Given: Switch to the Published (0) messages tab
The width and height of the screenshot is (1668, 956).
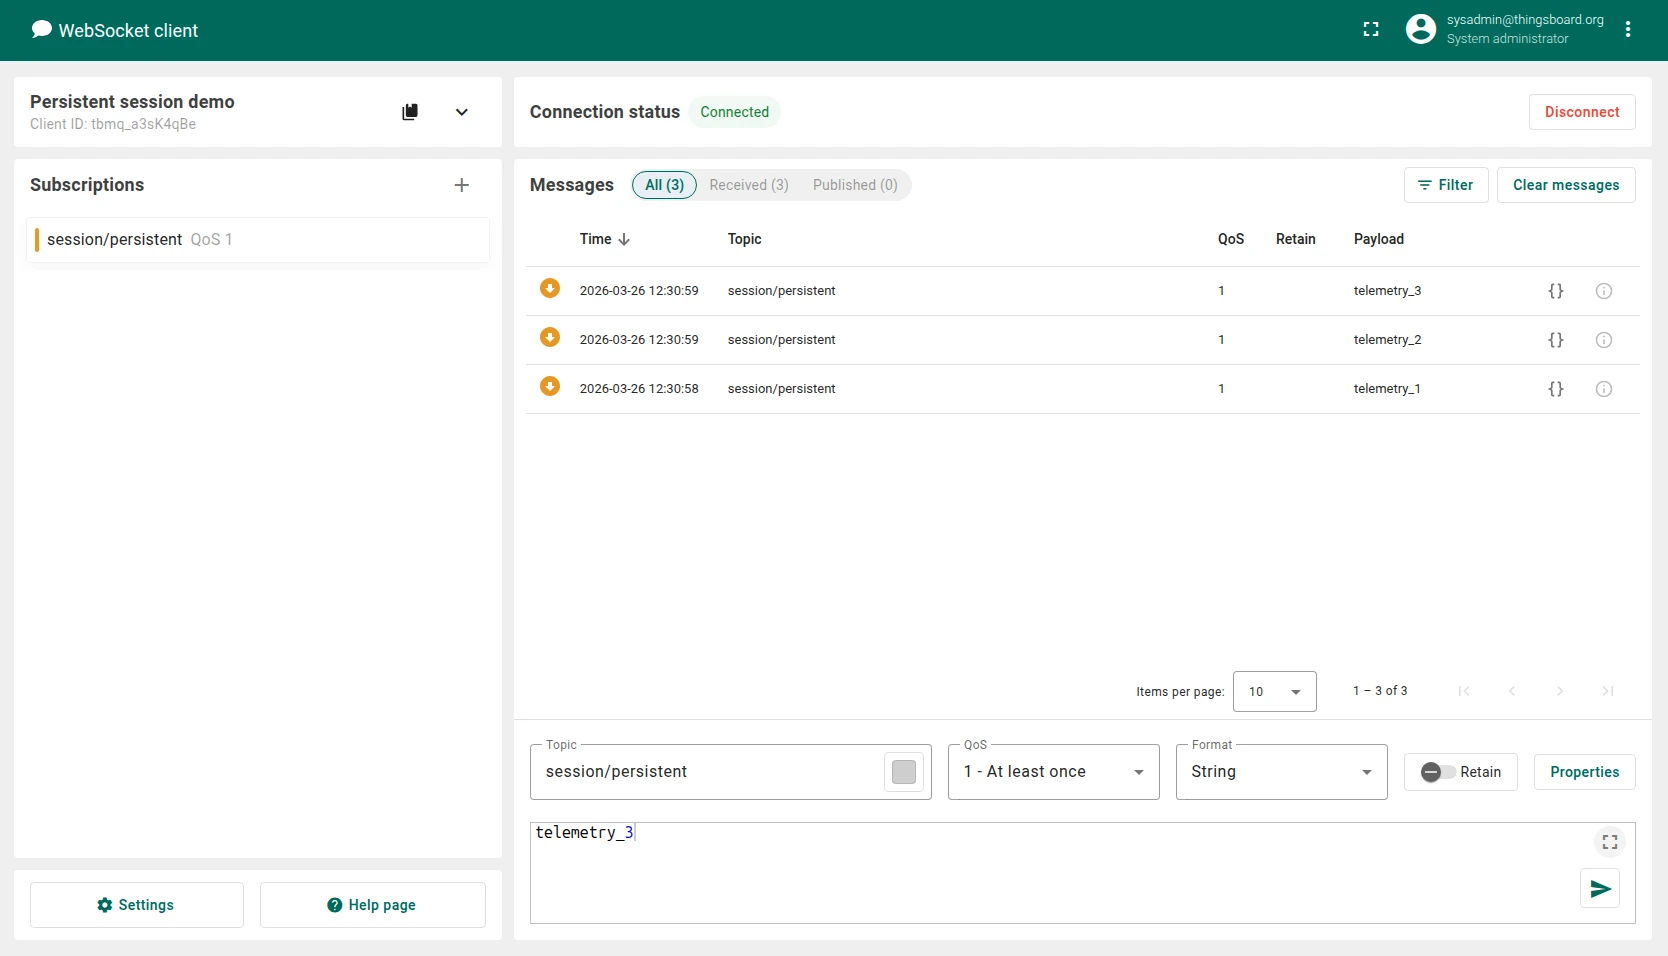Looking at the screenshot, I should coord(855,185).
